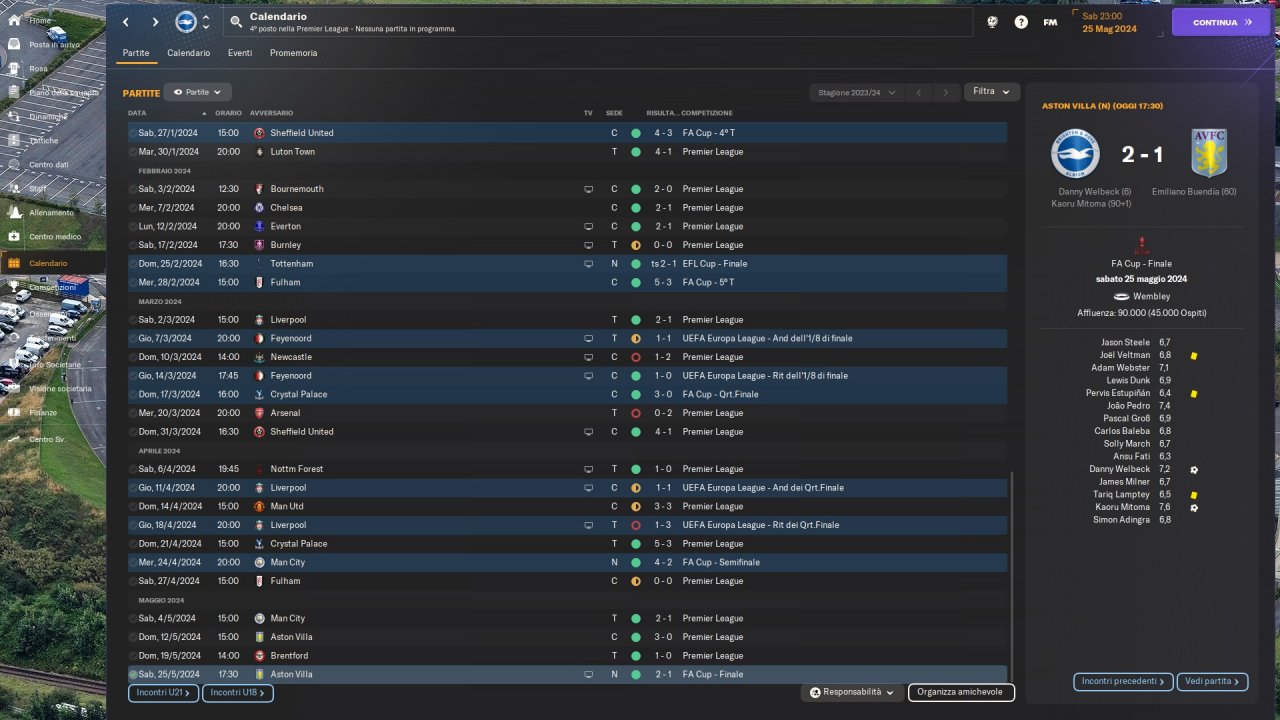The height and width of the screenshot is (720, 1280).
Task: Switch to the Partite tab
Action: [136, 53]
